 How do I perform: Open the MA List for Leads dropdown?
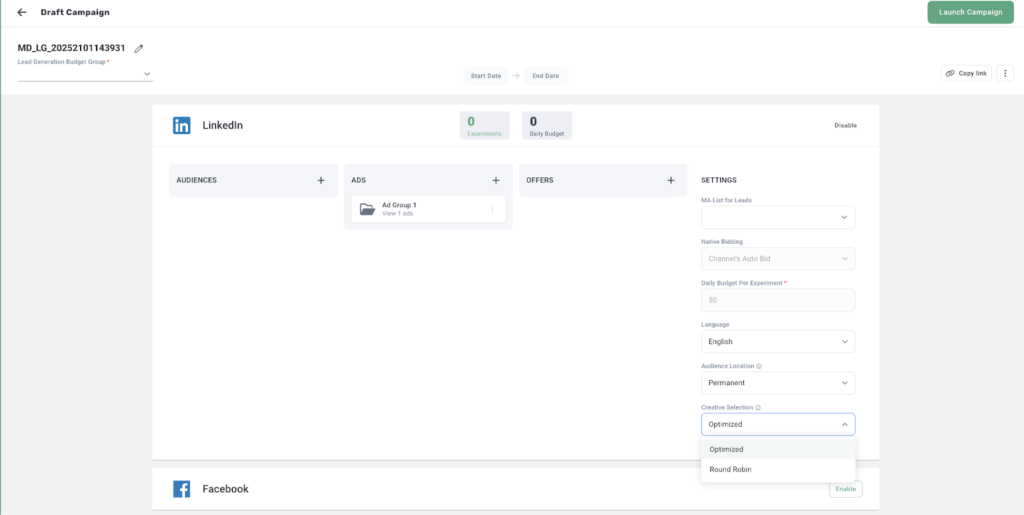pos(778,217)
